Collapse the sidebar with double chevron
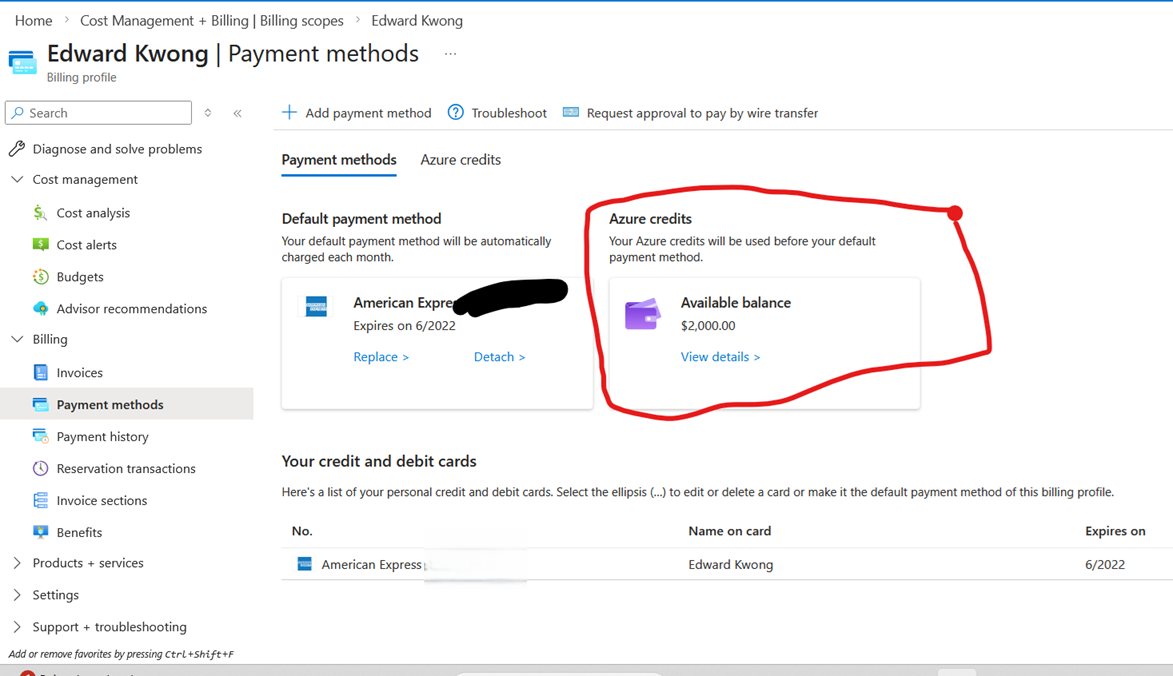The image size is (1173, 676). coord(237,113)
